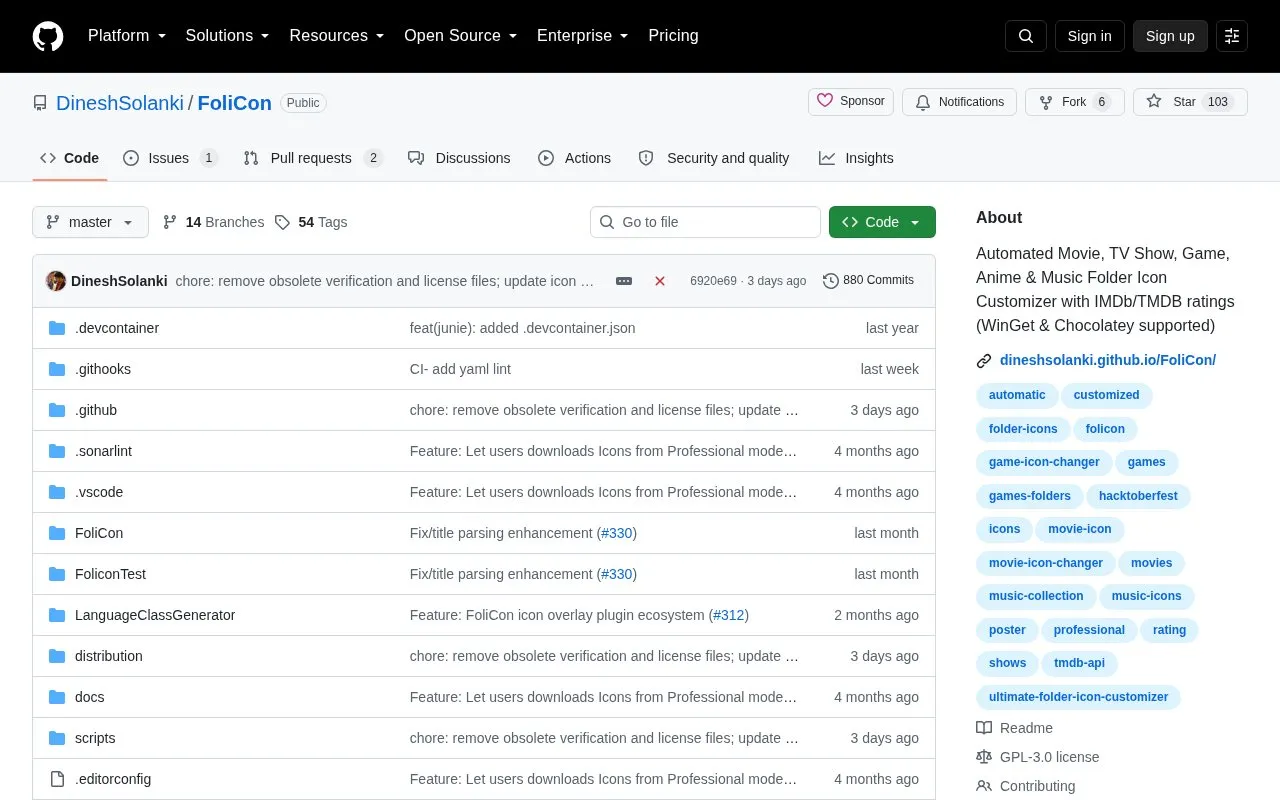Screen dimensions: 1280x800
Task: Click the .editorconfig file icon
Action: point(57,779)
